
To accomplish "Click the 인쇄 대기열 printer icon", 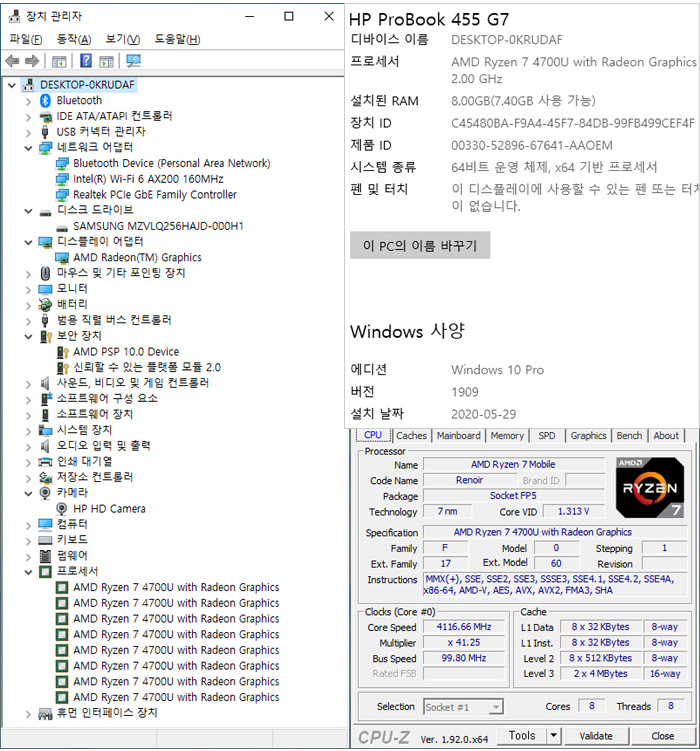I will [45, 462].
